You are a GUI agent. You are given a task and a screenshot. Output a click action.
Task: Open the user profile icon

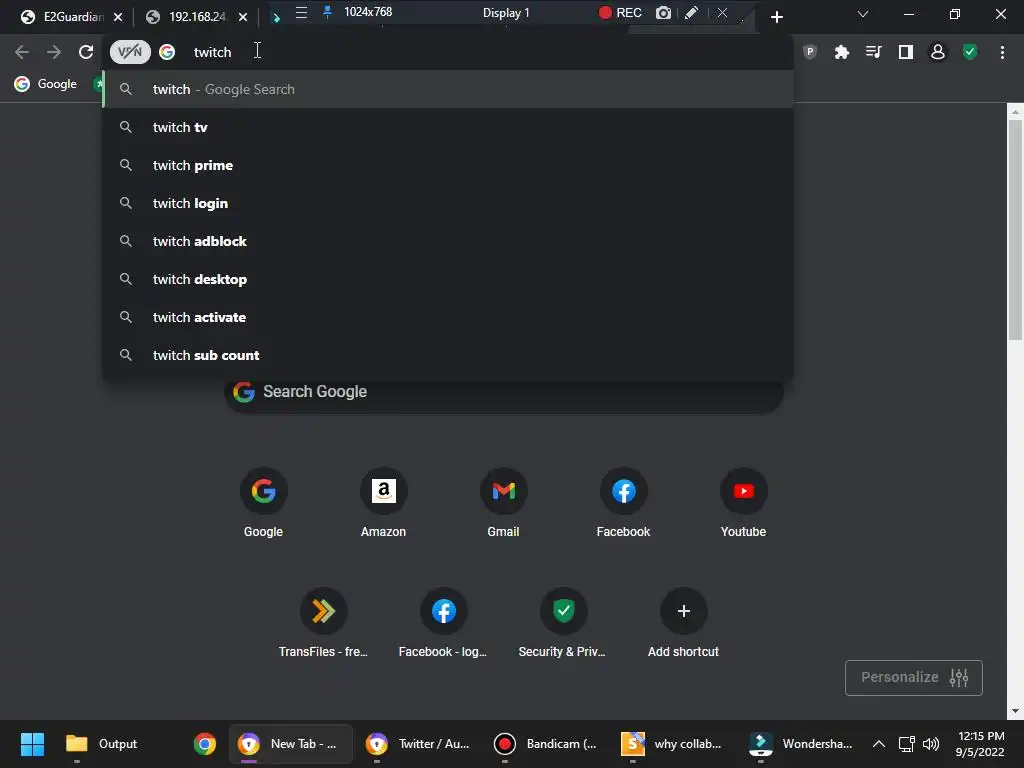[x=938, y=52]
